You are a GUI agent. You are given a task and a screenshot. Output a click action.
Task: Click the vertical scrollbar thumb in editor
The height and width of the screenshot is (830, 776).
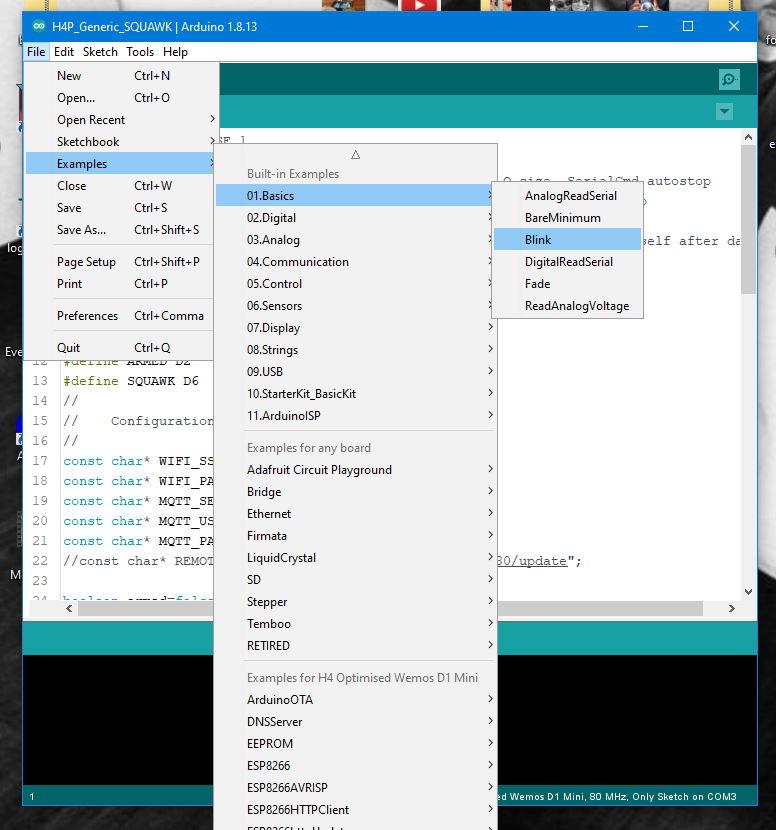pos(748,219)
